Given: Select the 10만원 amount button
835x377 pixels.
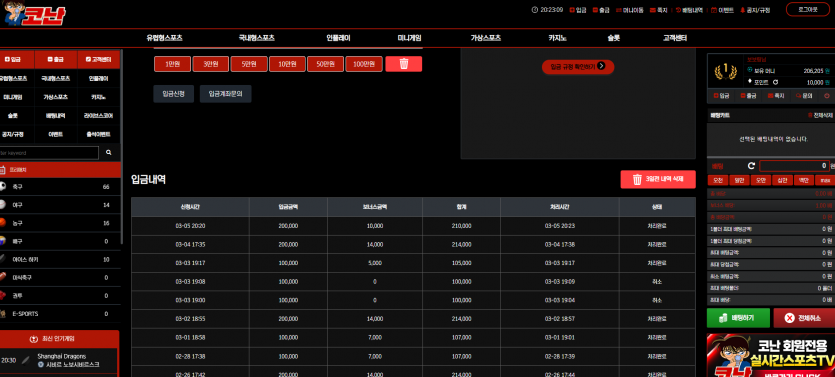Looking at the screenshot, I should click(287, 64).
